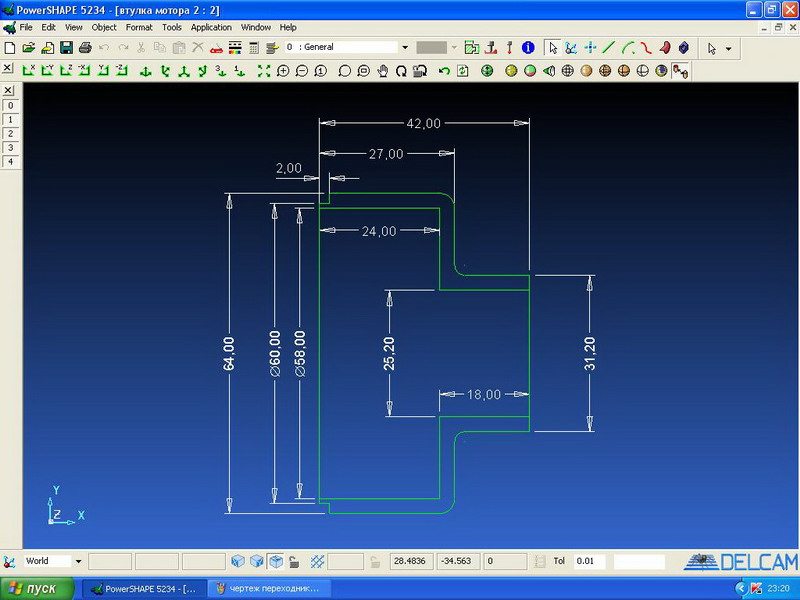Click the Windows 'пуск' Start button
800x600 pixels.
pyautogui.click(x=36, y=589)
